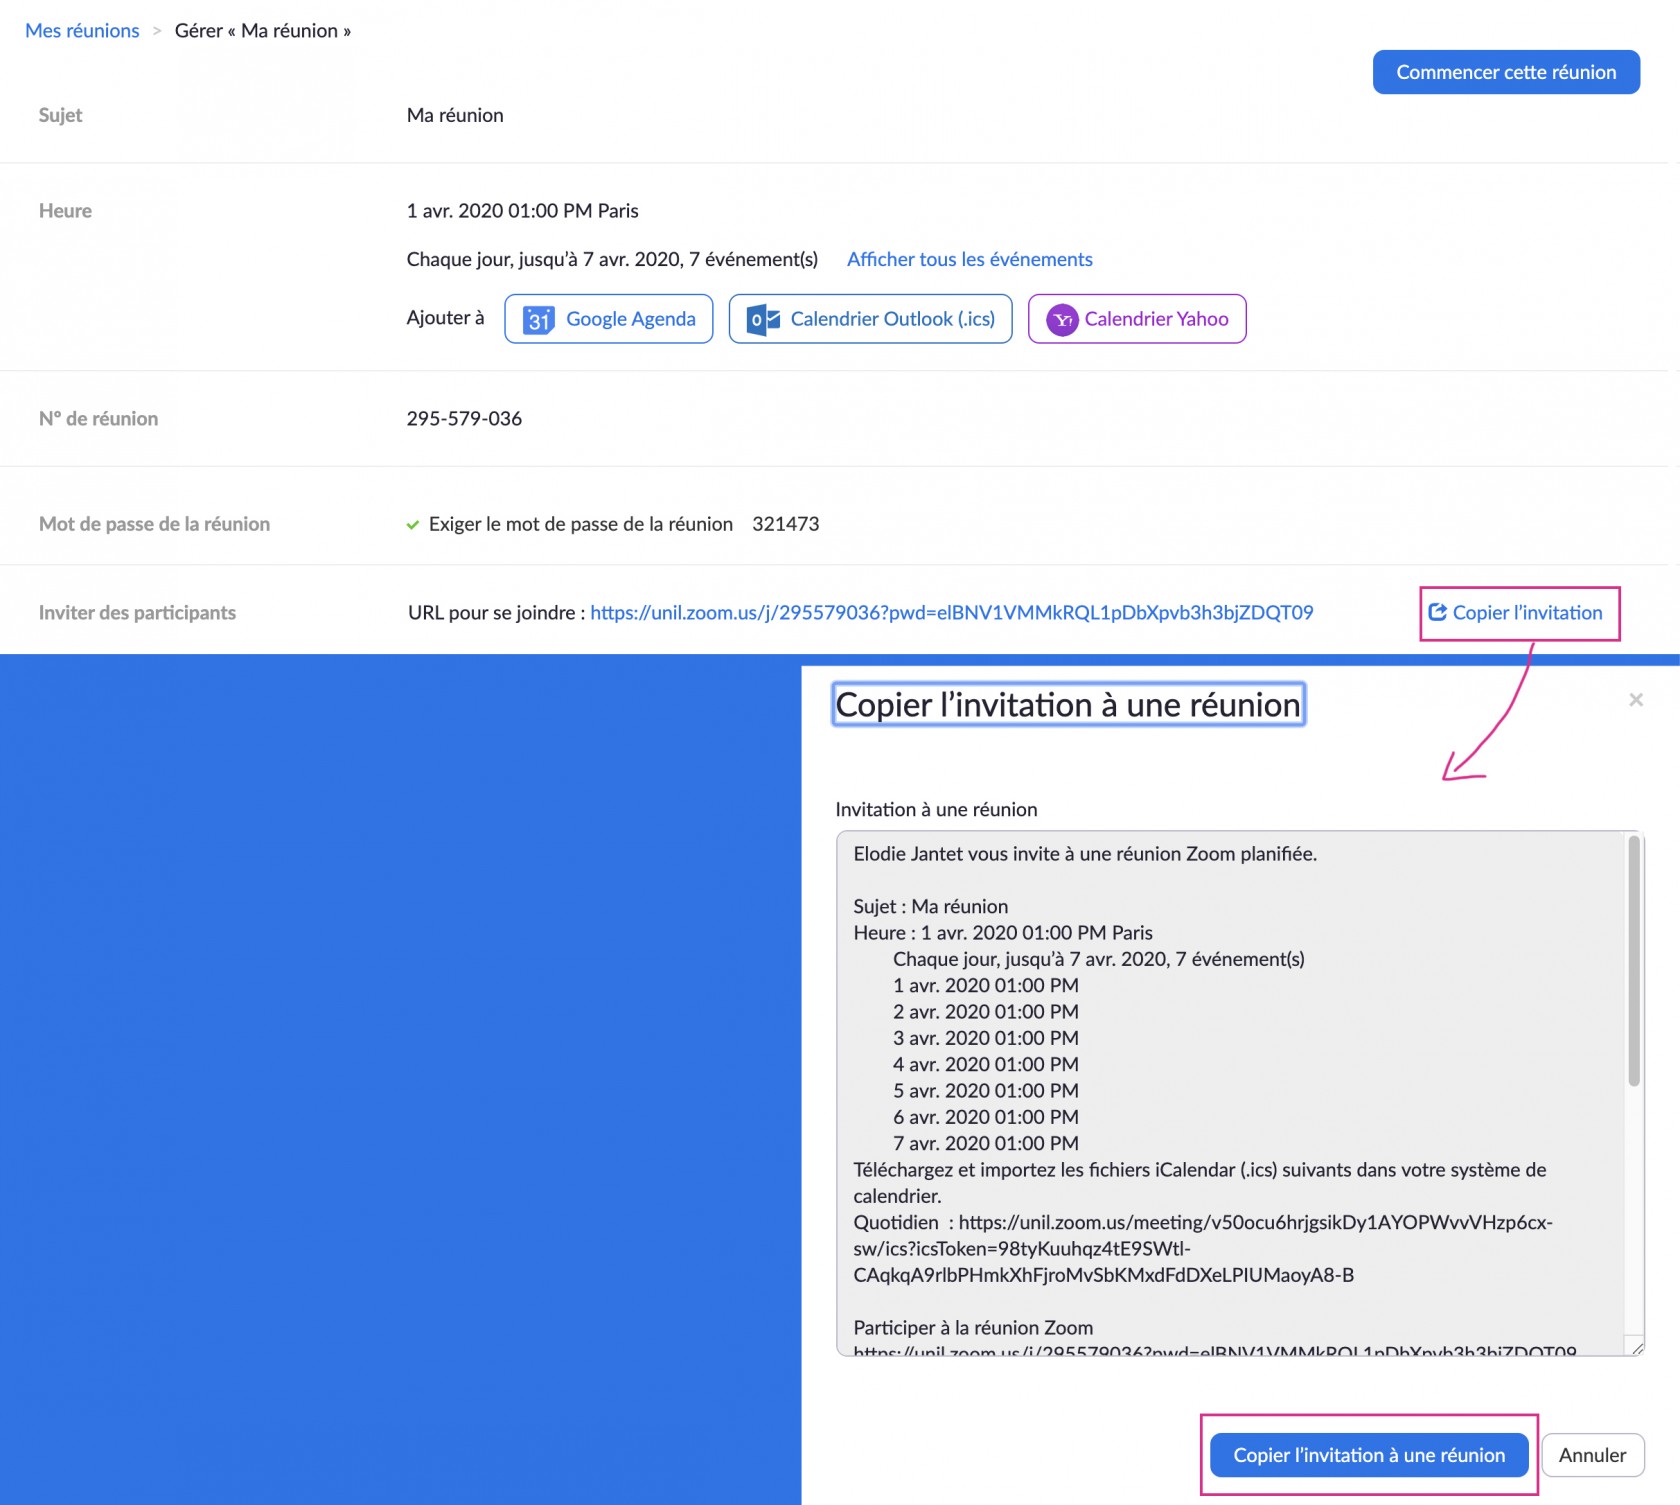This screenshot has height=1505, width=1680.
Task: Open Afficher tous les événements link
Action: tap(969, 259)
